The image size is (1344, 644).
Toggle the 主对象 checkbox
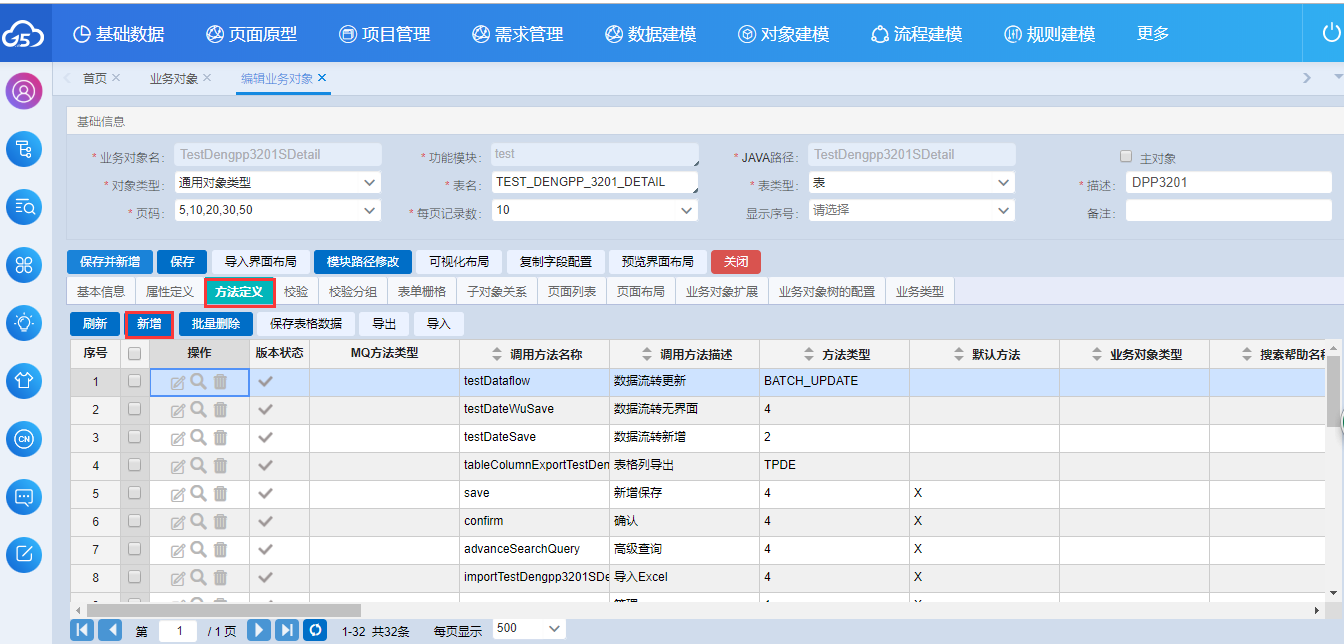tap(1126, 157)
